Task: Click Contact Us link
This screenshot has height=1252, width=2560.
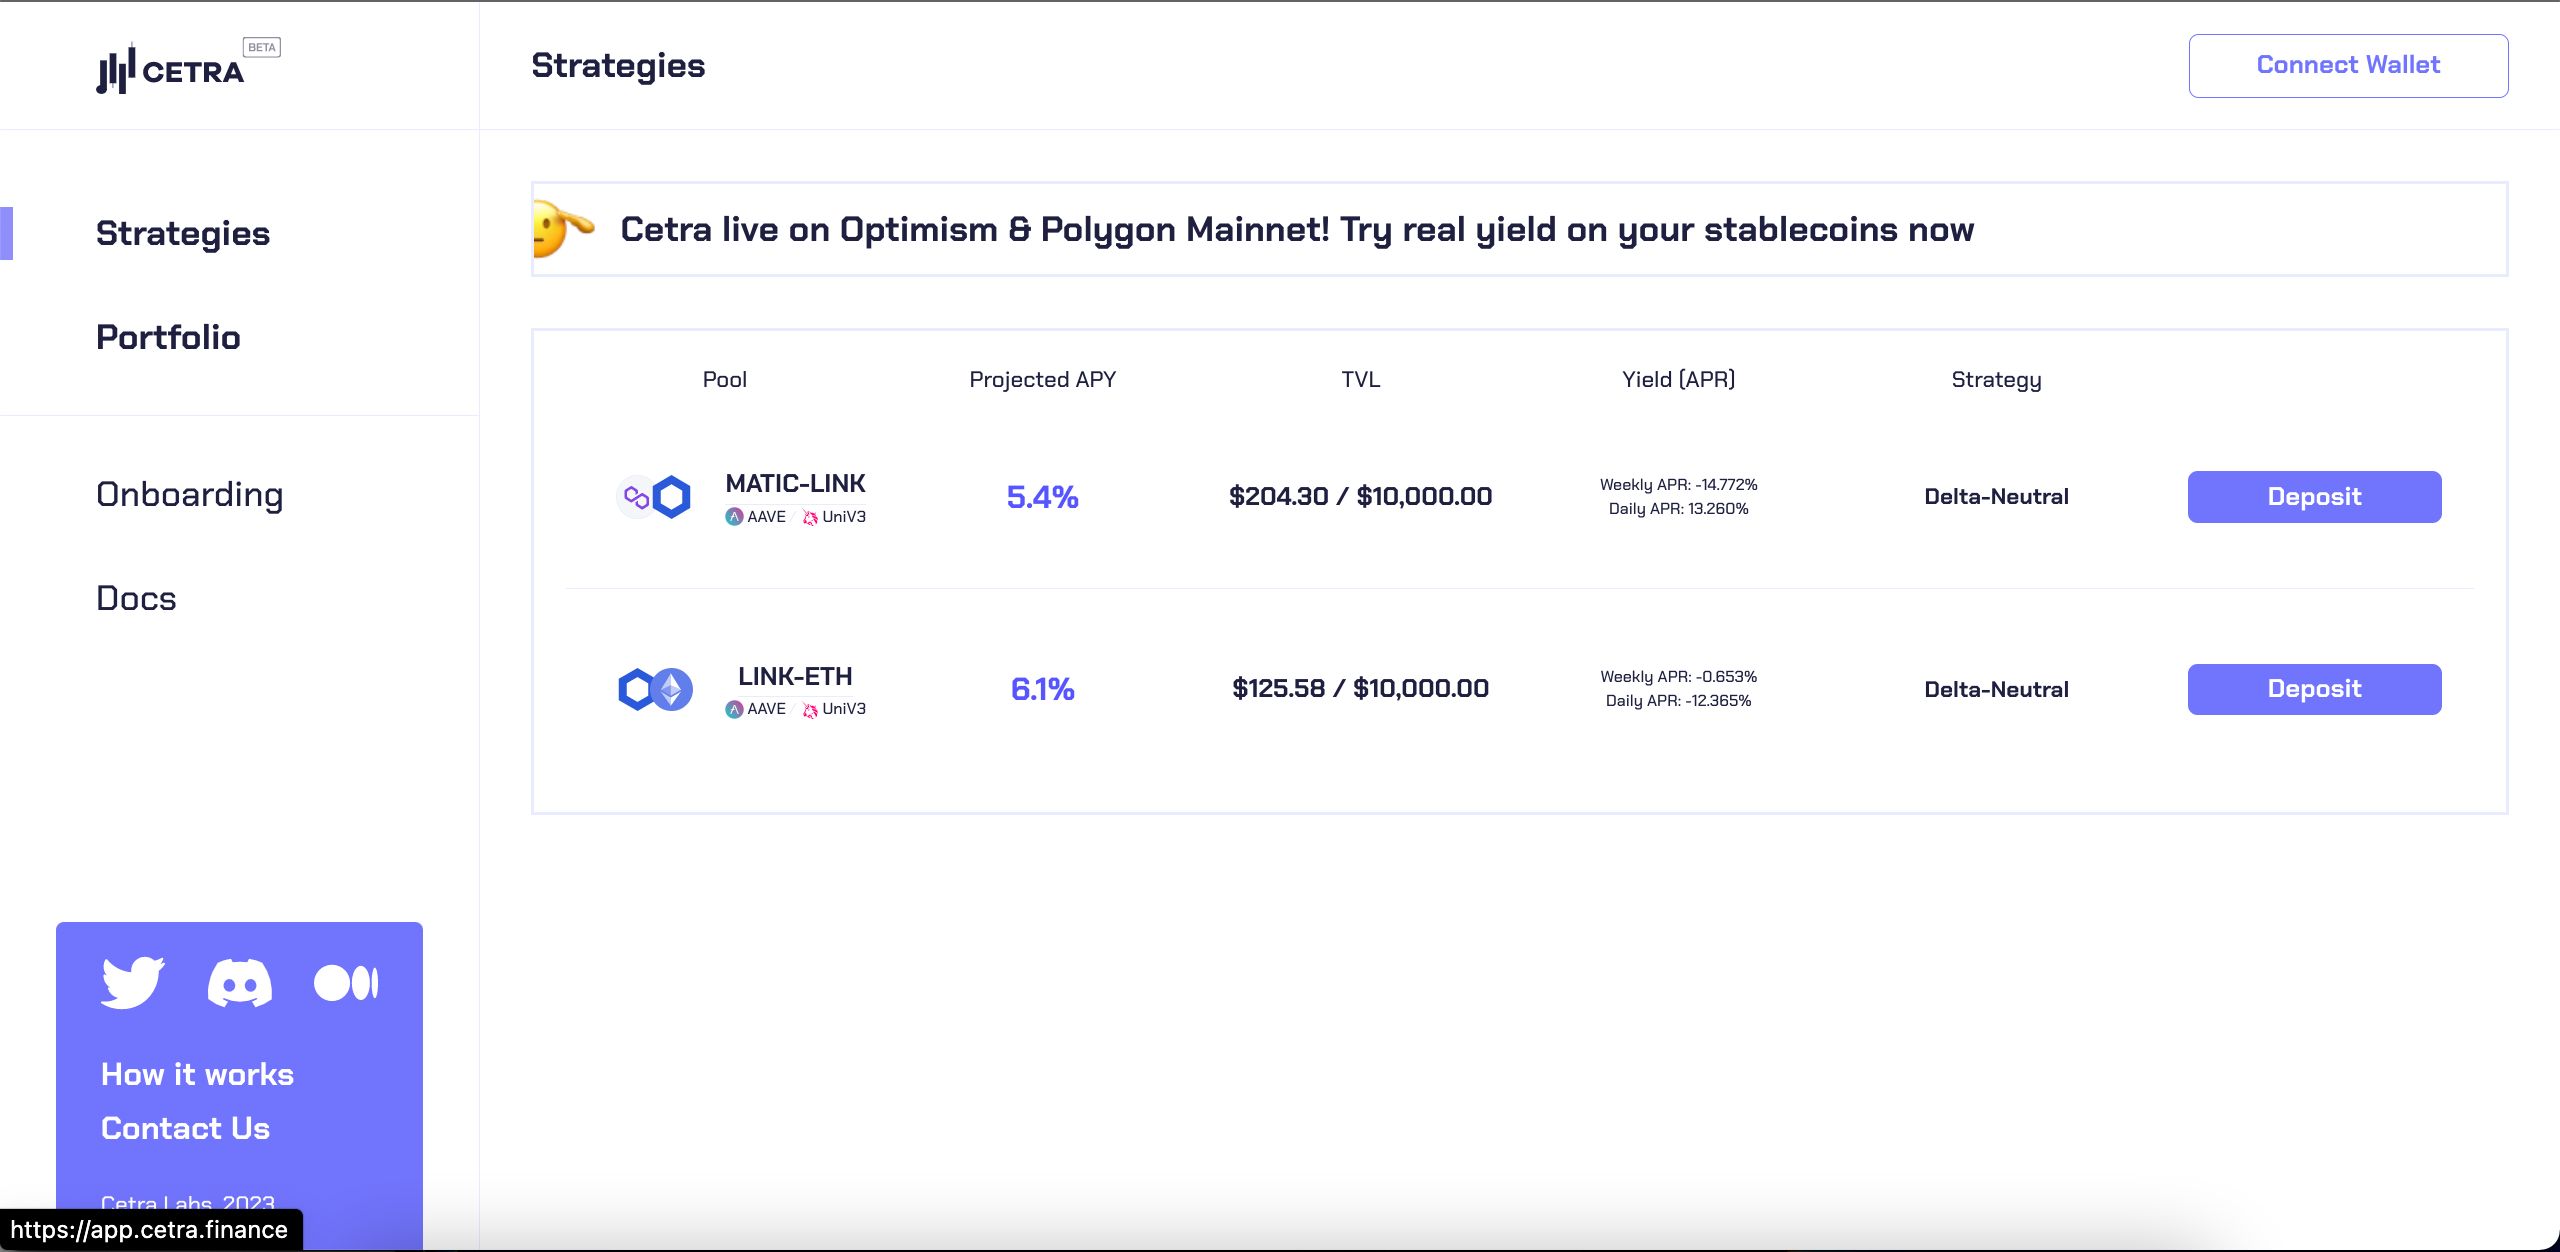Action: point(183,1130)
